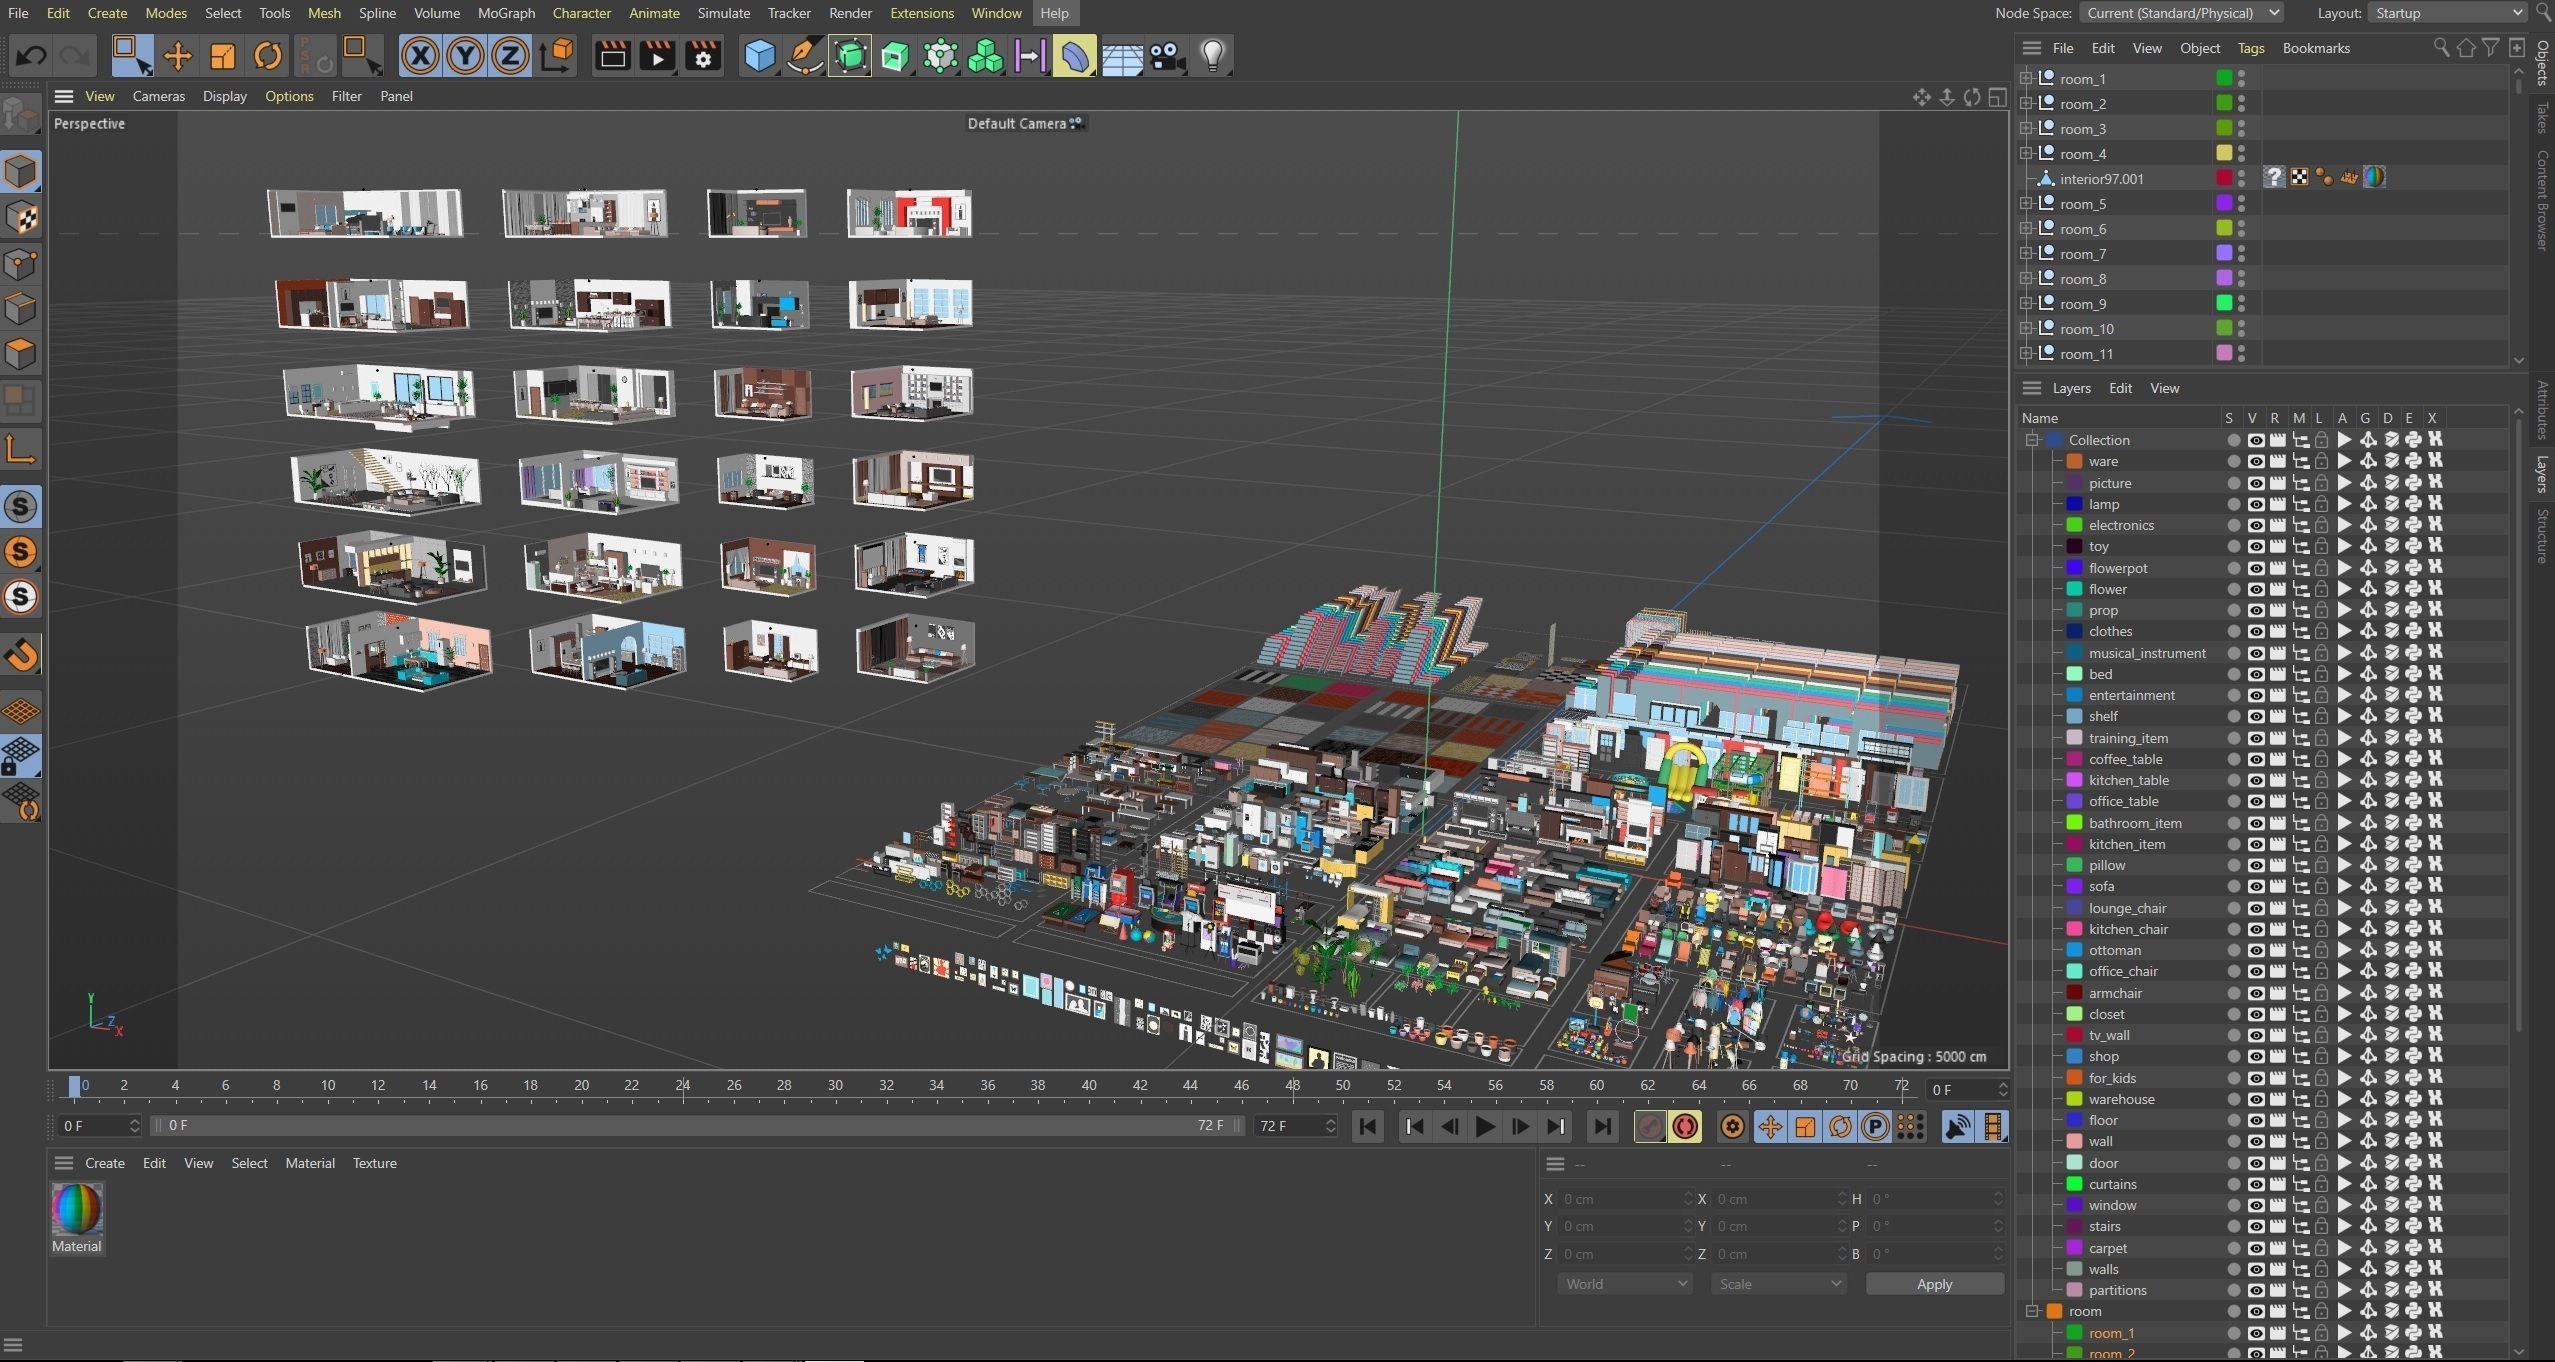Click the Render to Picture Viewer icon
This screenshot has height=1362, width=2555.
pyautogui.click(x=657, y=56)
